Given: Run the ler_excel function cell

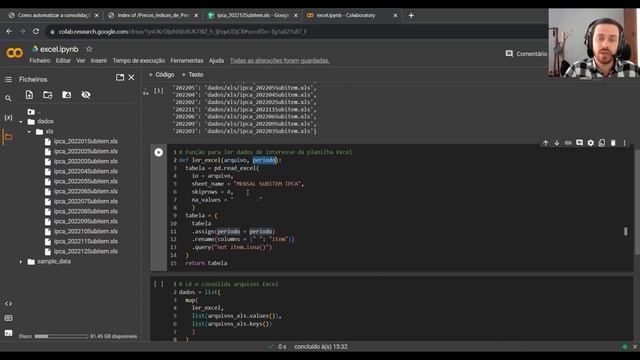Looking at the screenshot, I should [x=158, y=152].
